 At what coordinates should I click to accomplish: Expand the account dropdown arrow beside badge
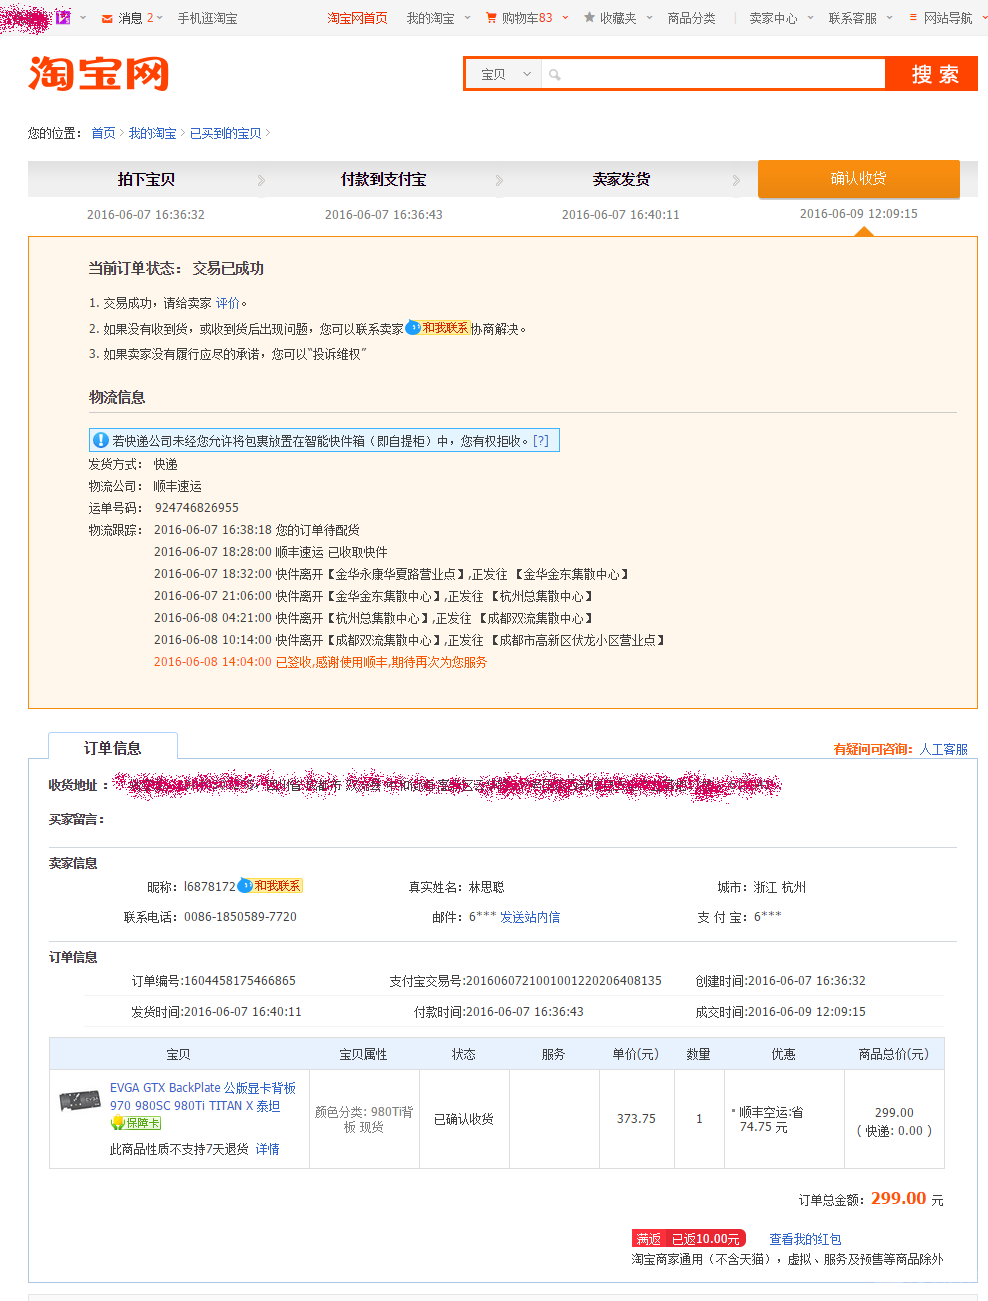point(83,17)
